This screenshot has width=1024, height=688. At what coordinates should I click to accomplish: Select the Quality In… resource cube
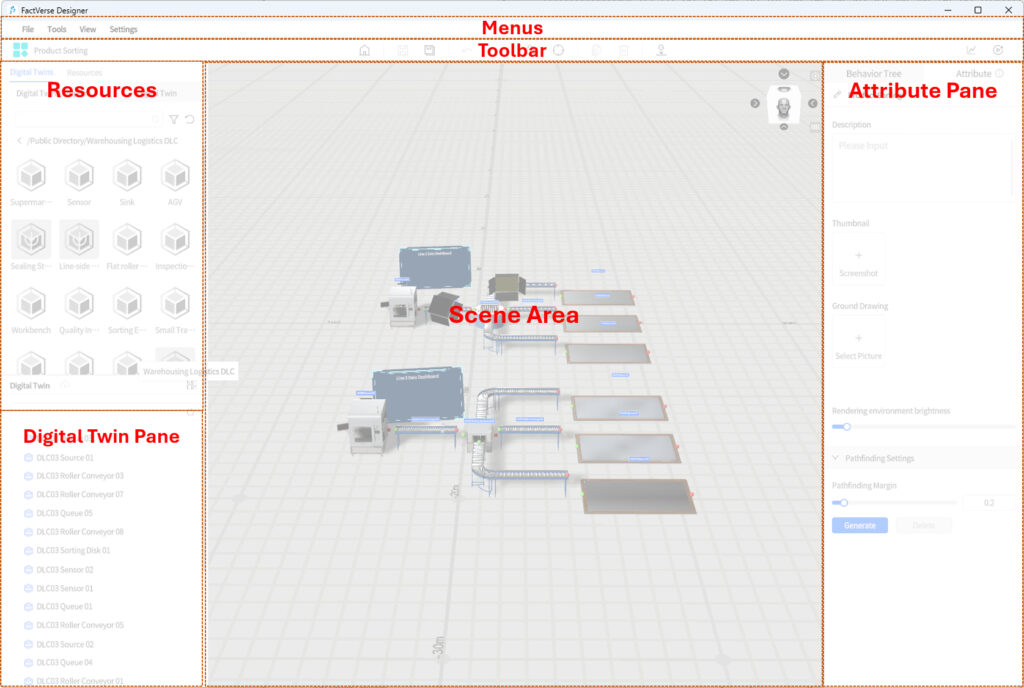click(x=79, y=304)
